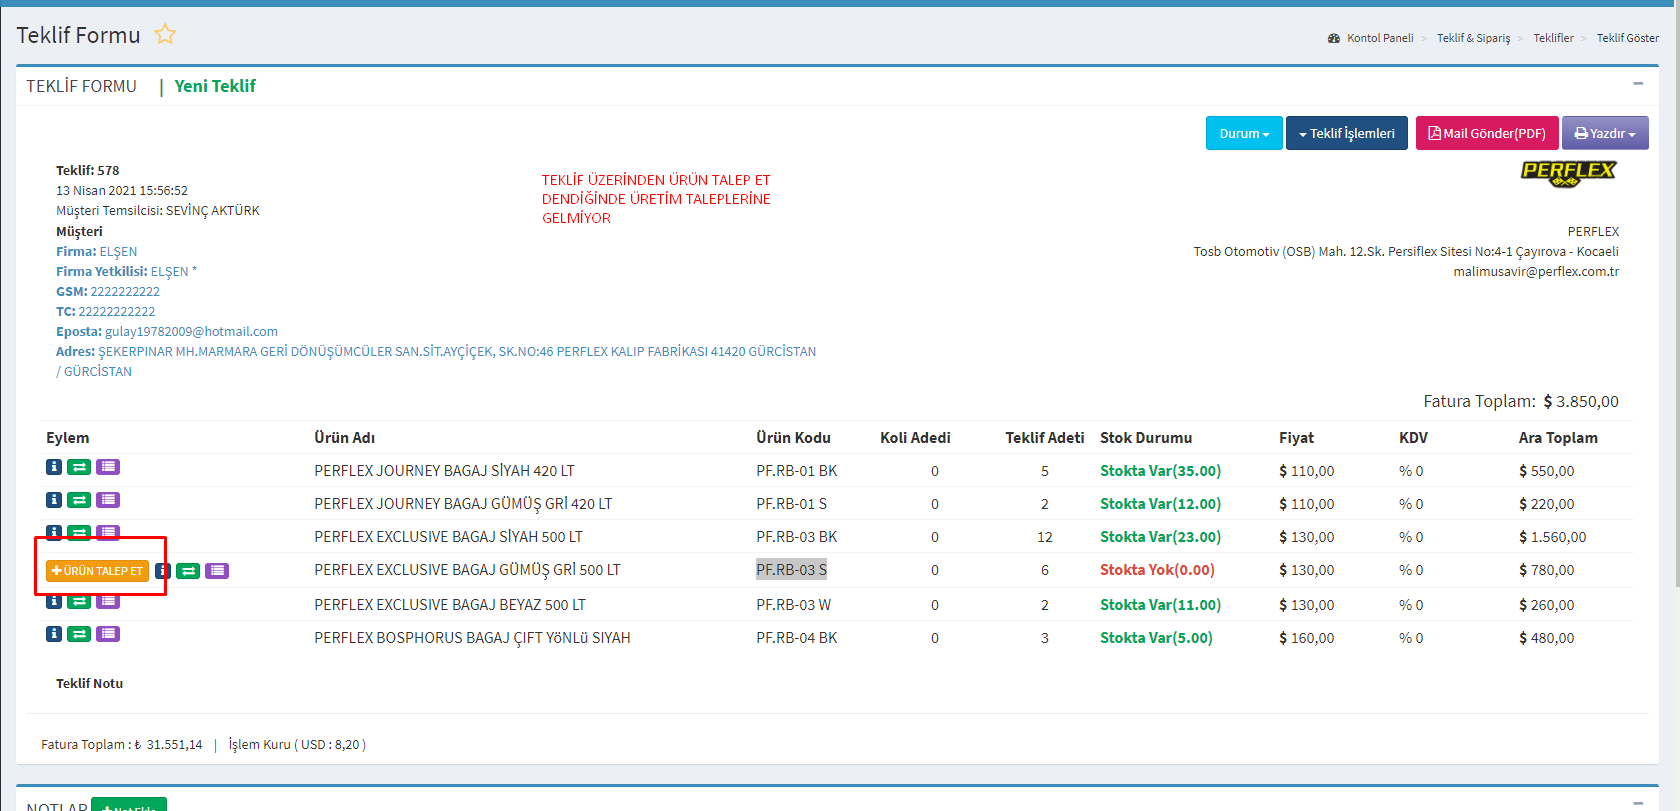Go to Kontol Paneli breadcrumb
Image resolution: width=1680 pixels, height=811 pixels.
1379,38
